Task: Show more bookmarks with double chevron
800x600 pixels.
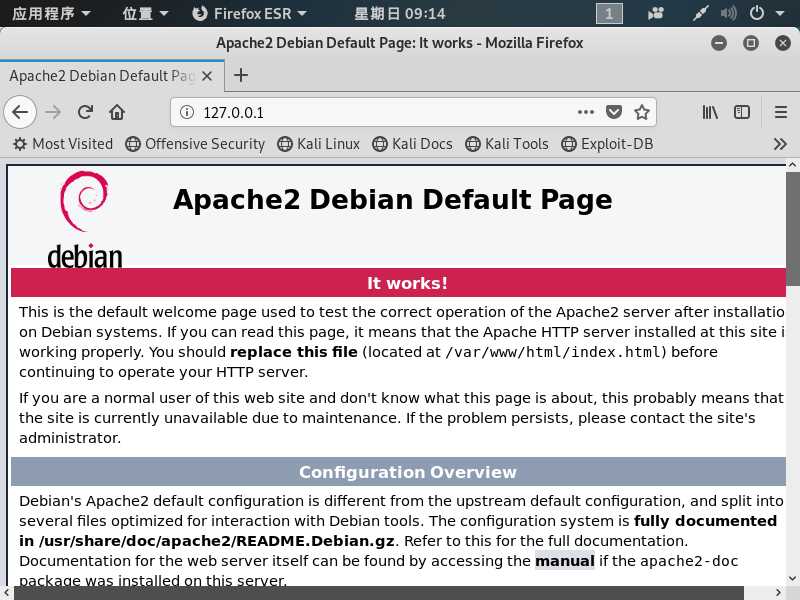Action: [x=780, y=144]
